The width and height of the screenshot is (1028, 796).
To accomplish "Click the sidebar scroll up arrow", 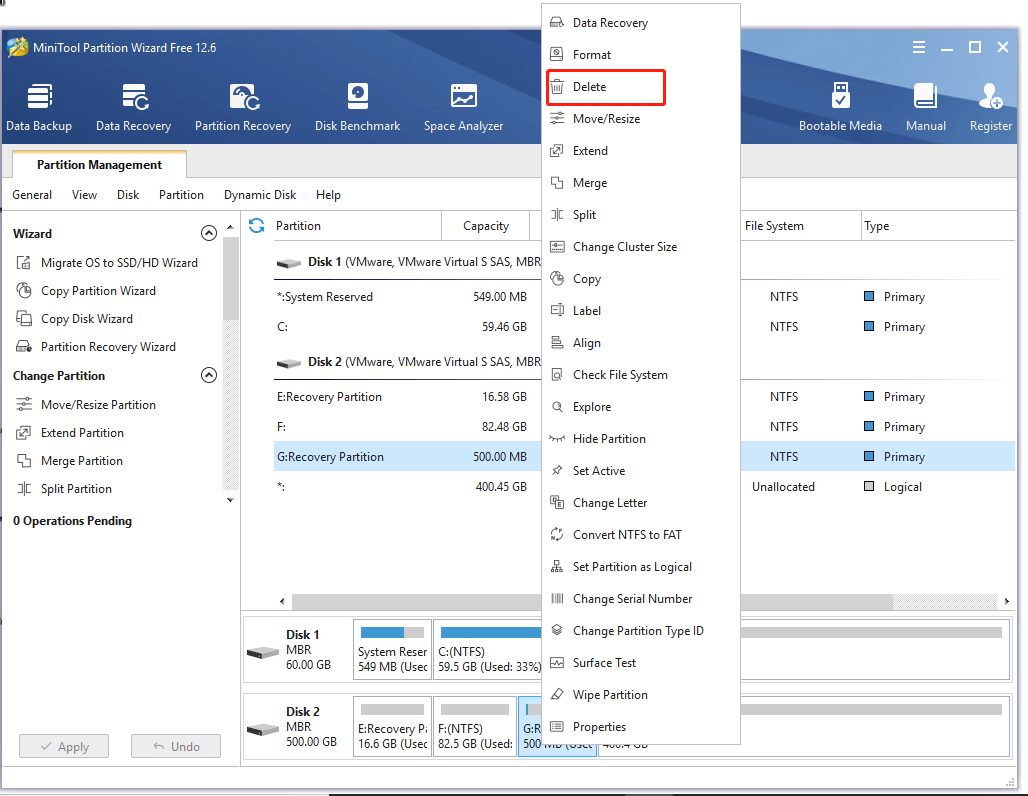I will (230, 227).
